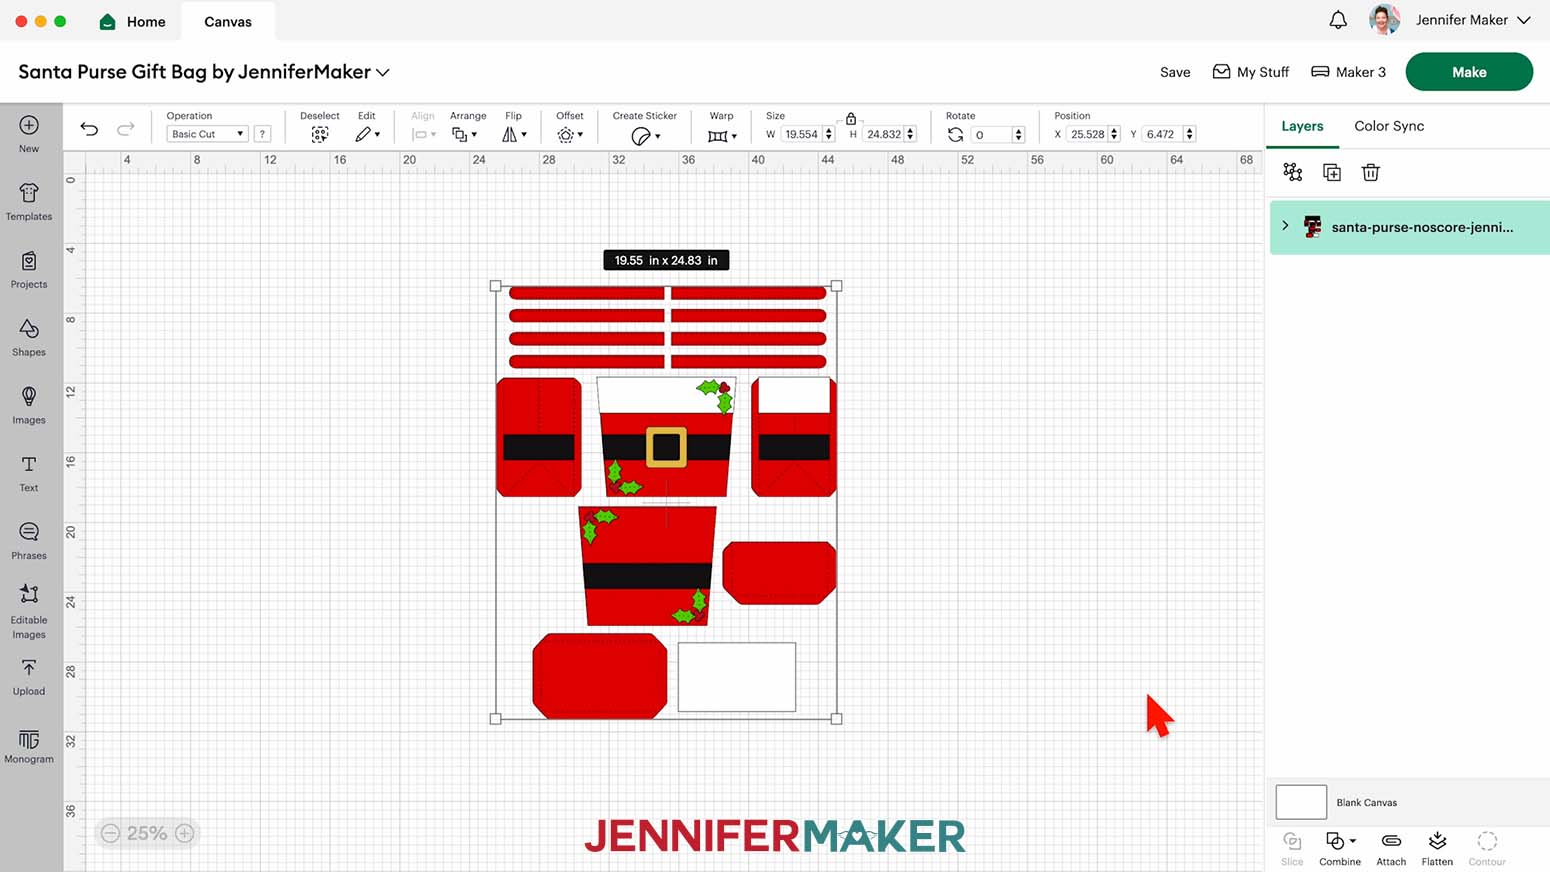Click the X position input field
1550x872 pixels.
coord(1088,134)
